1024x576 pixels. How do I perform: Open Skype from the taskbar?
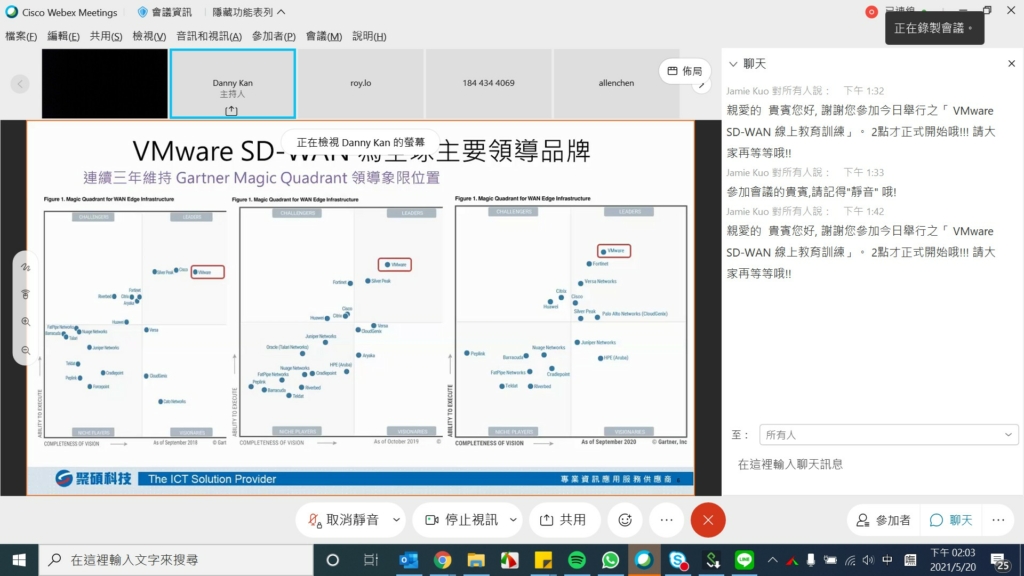pyautogui.click(x=678, y=560)
